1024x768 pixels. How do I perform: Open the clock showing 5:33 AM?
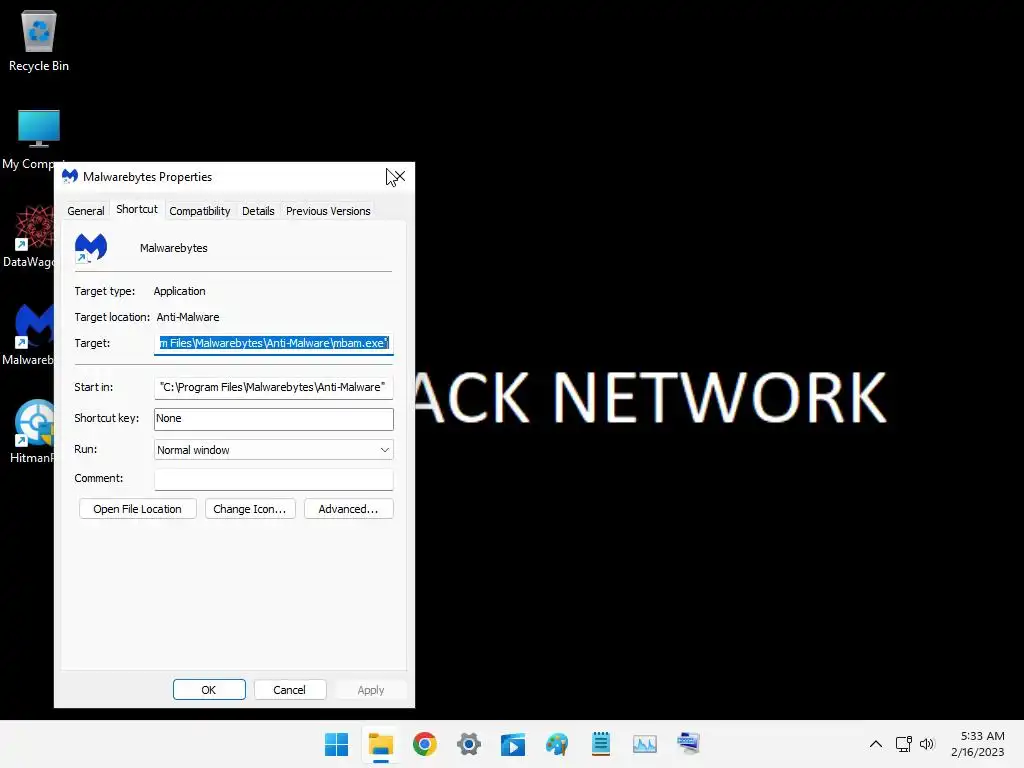coord(978,744)
